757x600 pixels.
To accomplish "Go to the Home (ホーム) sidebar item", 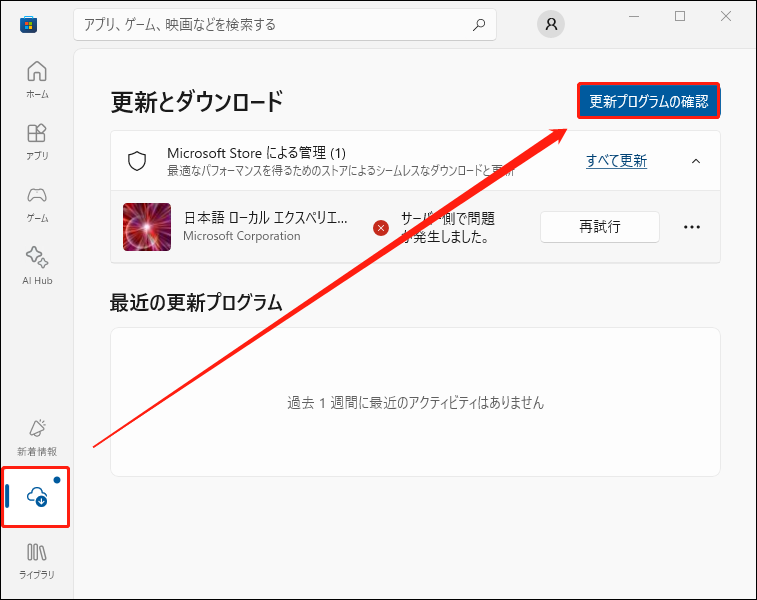I will [x=37, y=80].
